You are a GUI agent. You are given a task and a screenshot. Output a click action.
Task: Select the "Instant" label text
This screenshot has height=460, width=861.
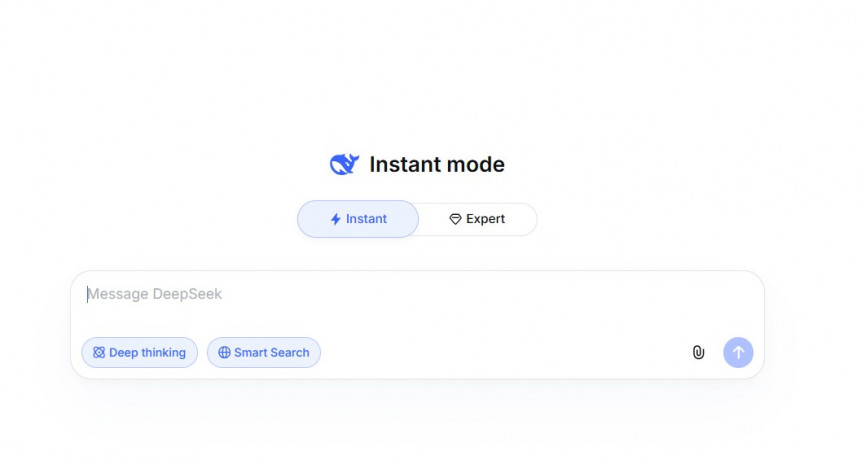366,219
